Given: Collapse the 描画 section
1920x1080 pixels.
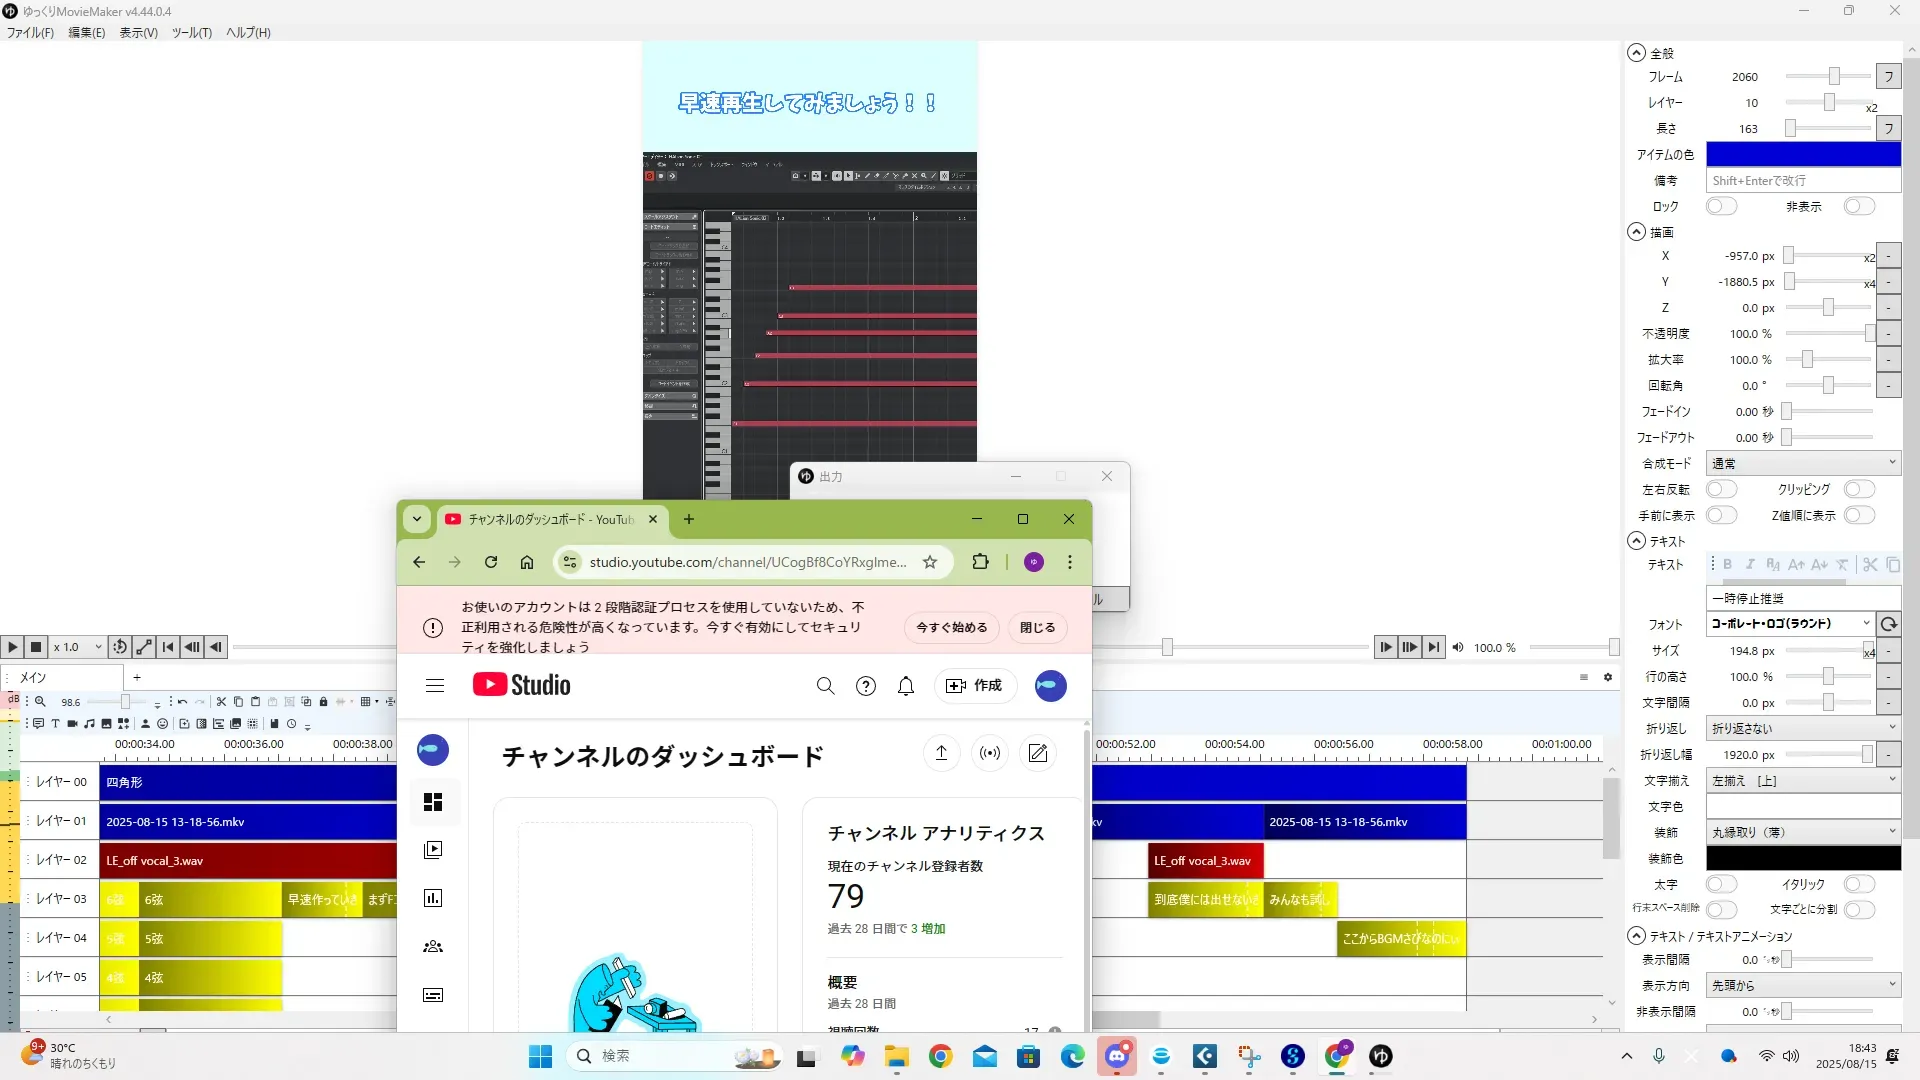Looking at the screenshot, I should coord(1636,232).
